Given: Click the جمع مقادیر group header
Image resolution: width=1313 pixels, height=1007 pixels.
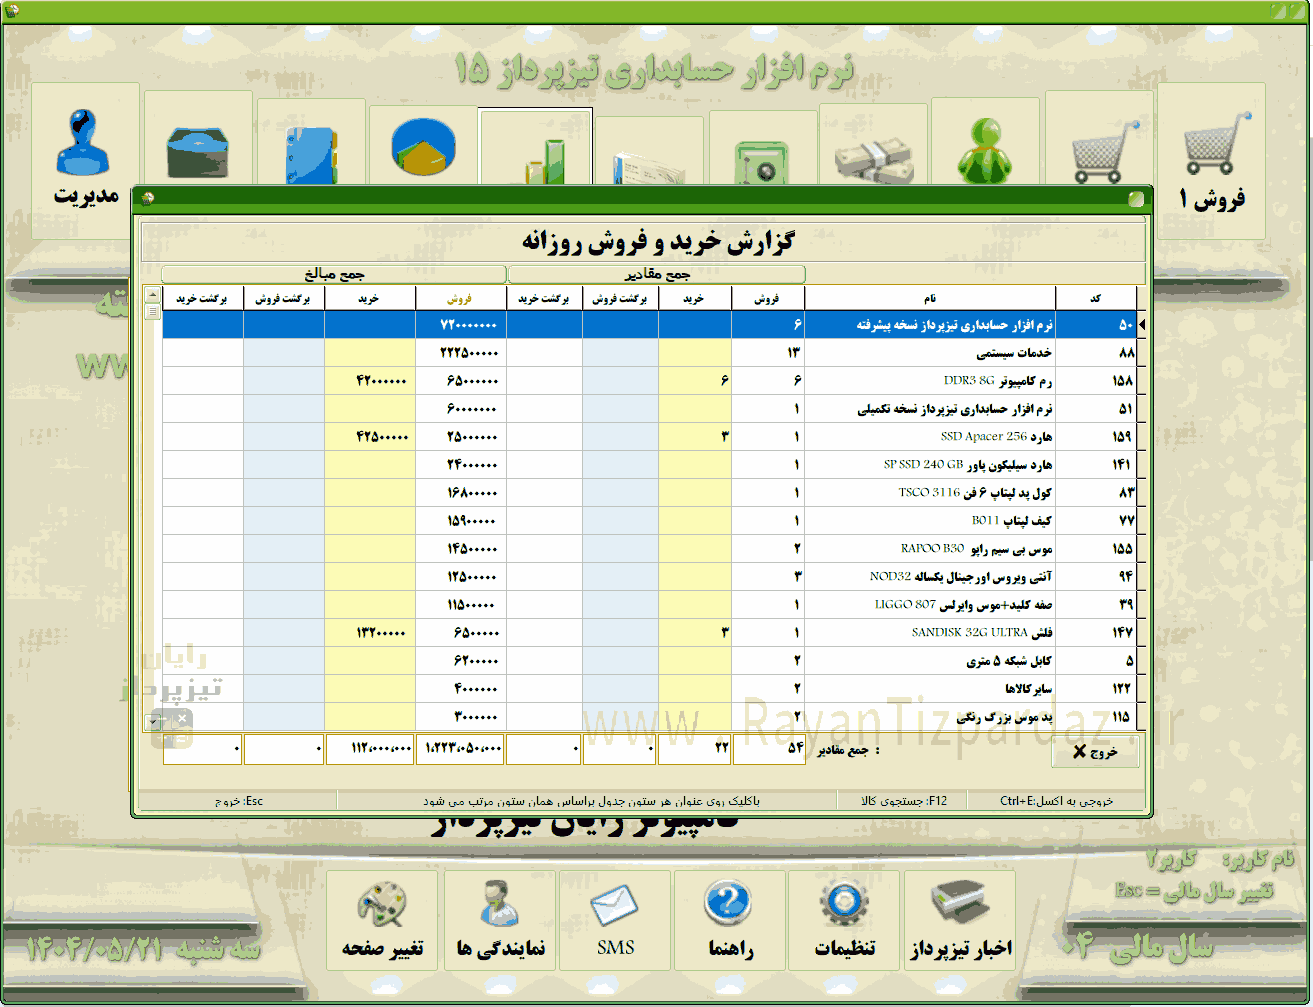Looking at the screenshot, I should [x=657, y=274].
